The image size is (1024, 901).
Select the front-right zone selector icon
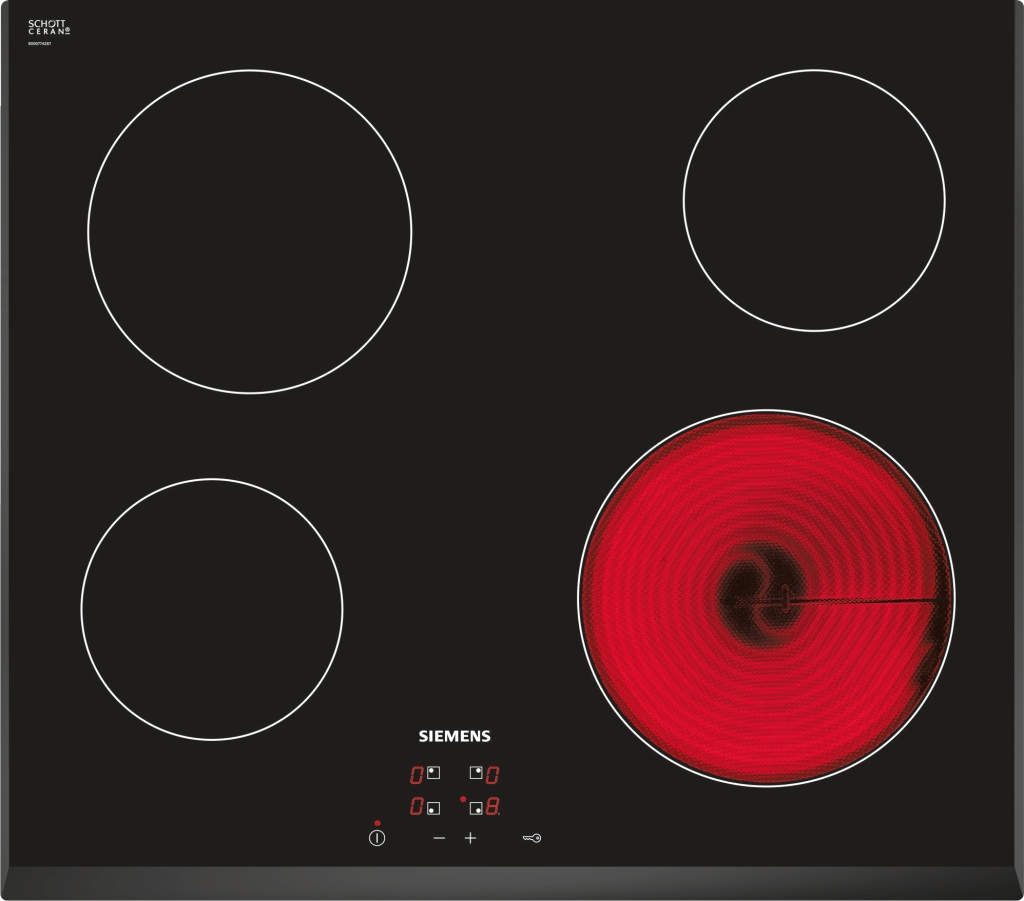[476, 807]
